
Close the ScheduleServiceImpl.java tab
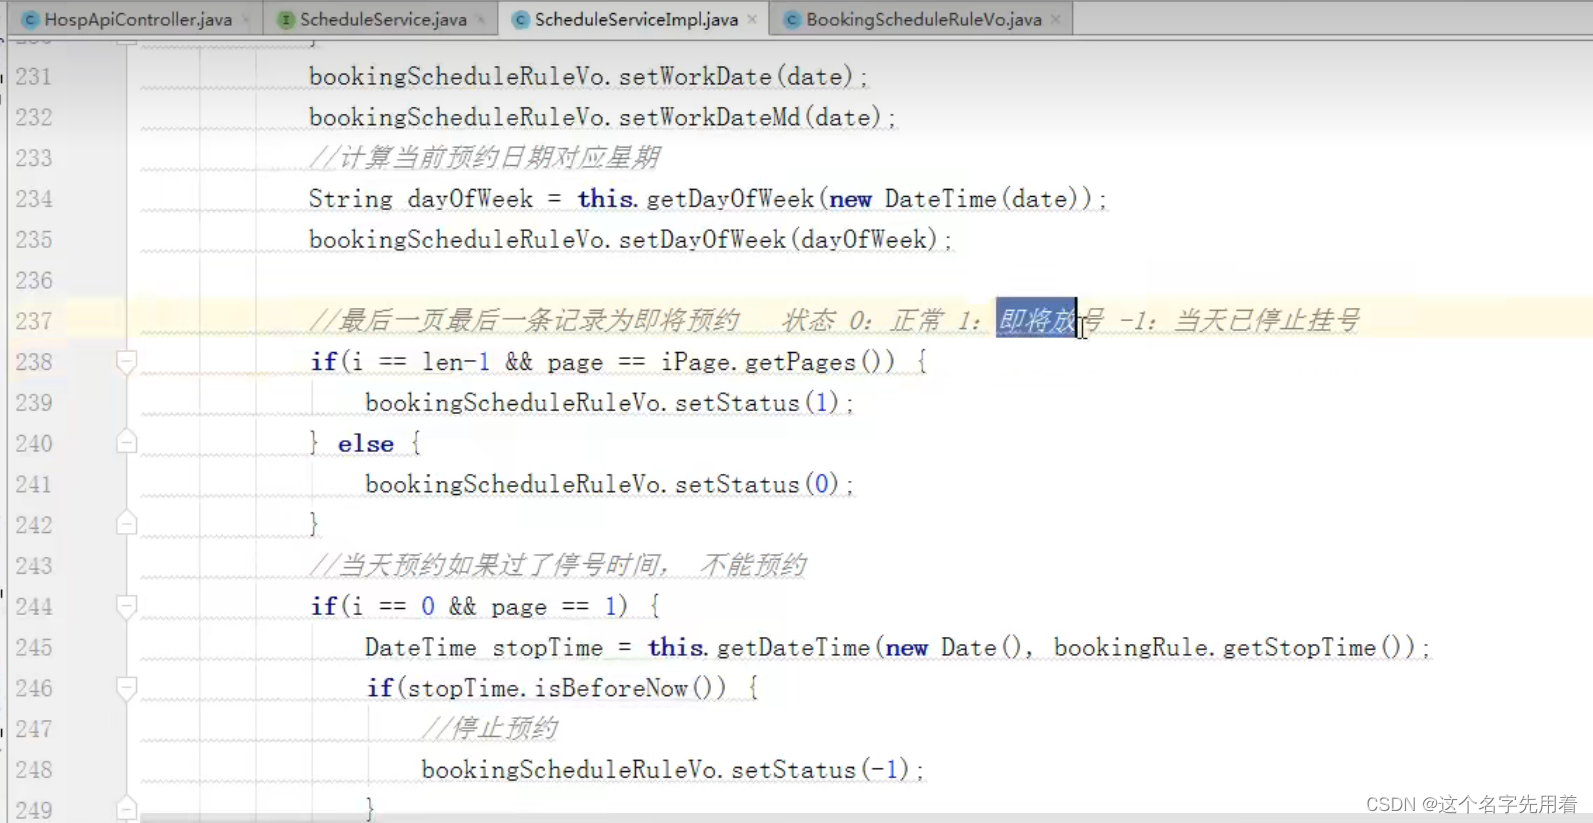pos(752,19)
